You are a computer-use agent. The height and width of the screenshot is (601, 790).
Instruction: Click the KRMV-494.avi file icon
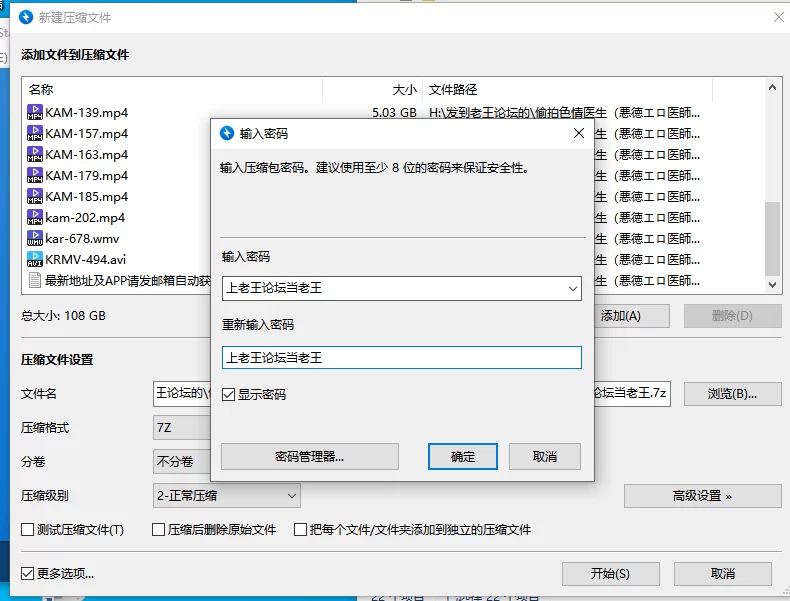(35, 259)
